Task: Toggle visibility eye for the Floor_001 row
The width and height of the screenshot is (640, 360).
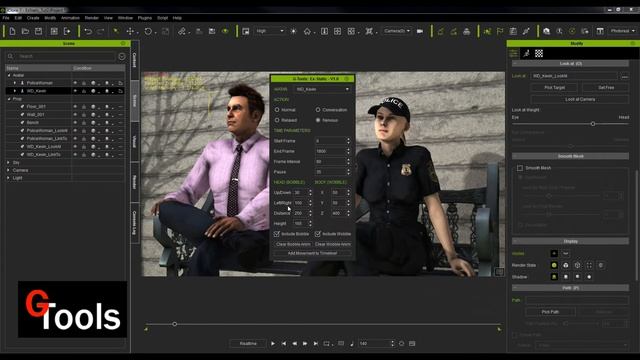Action: pos(75,107)
